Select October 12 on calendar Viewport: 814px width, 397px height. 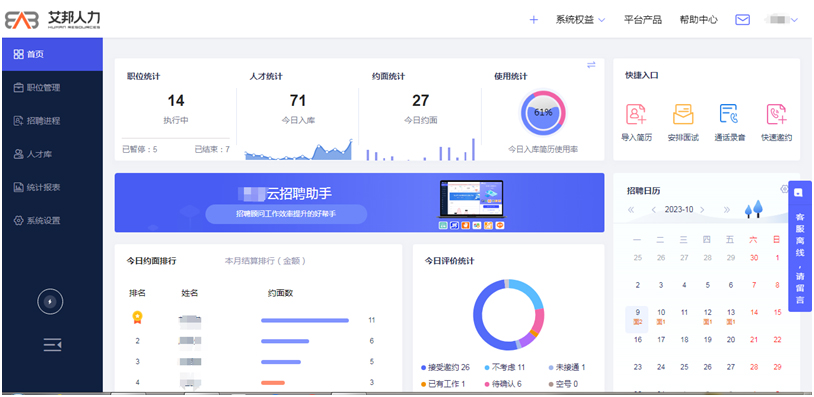(708, 317)
